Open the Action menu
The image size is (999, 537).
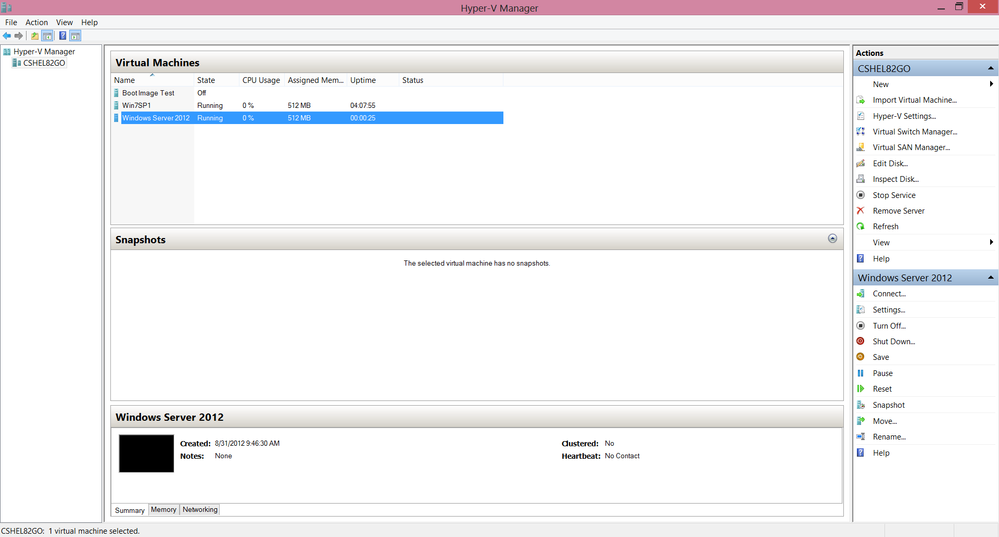pos(36,22)
